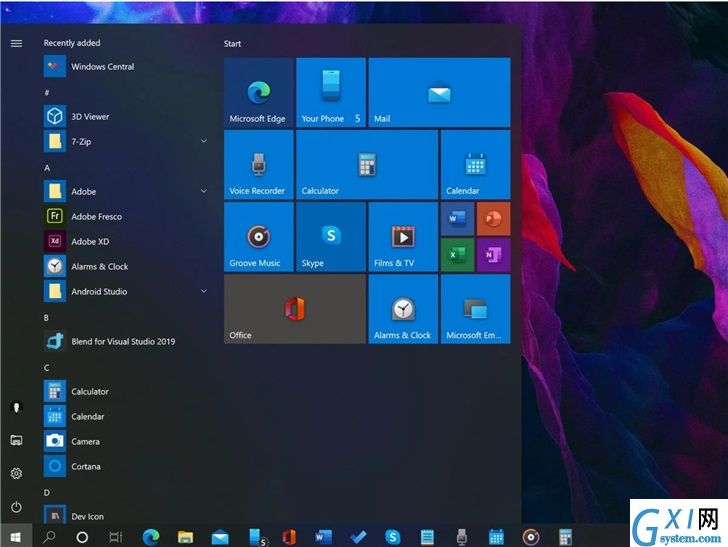Click the Power icon in Start sidebar
This screenshot has width=728, height=547.
click(x=16, y=507)
